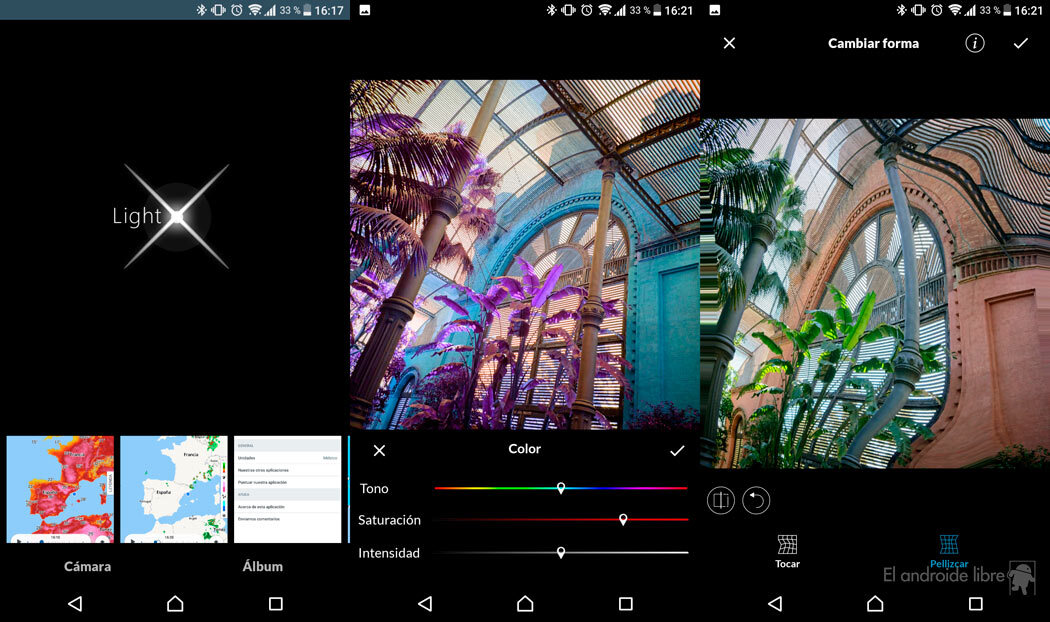
Task: Adjust the Tono hue slider handle
Action: click(561, 488)
